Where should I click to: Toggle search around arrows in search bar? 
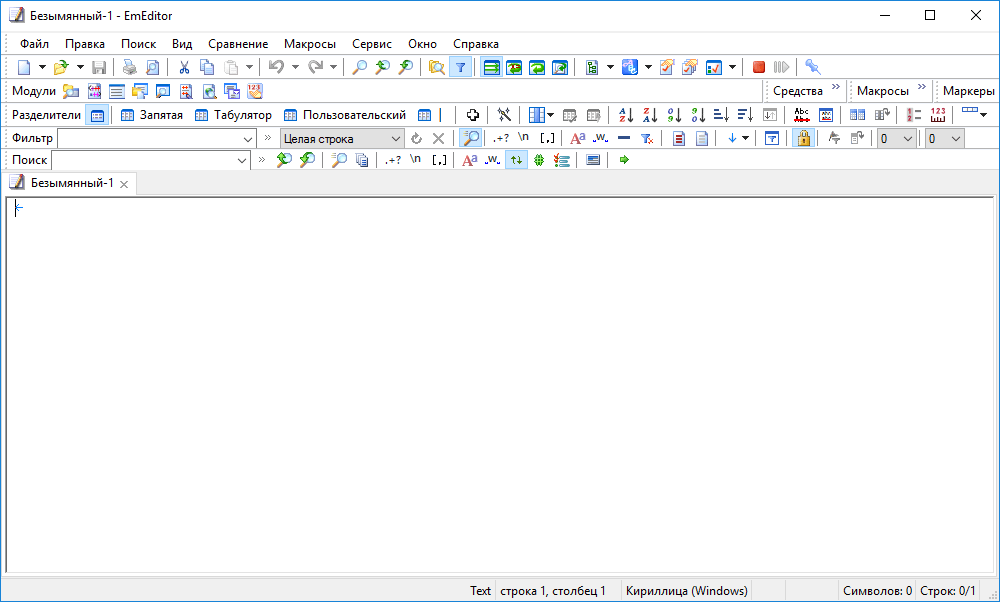click(516, 160)
